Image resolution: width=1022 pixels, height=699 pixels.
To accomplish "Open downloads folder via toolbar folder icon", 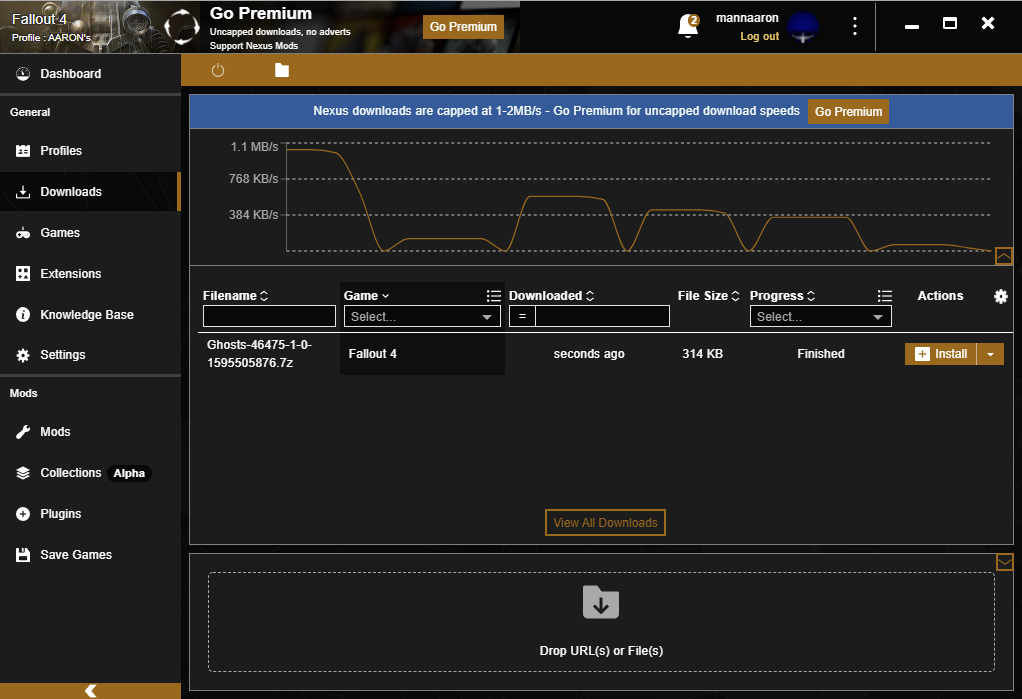I will click(x=282, y=70).
